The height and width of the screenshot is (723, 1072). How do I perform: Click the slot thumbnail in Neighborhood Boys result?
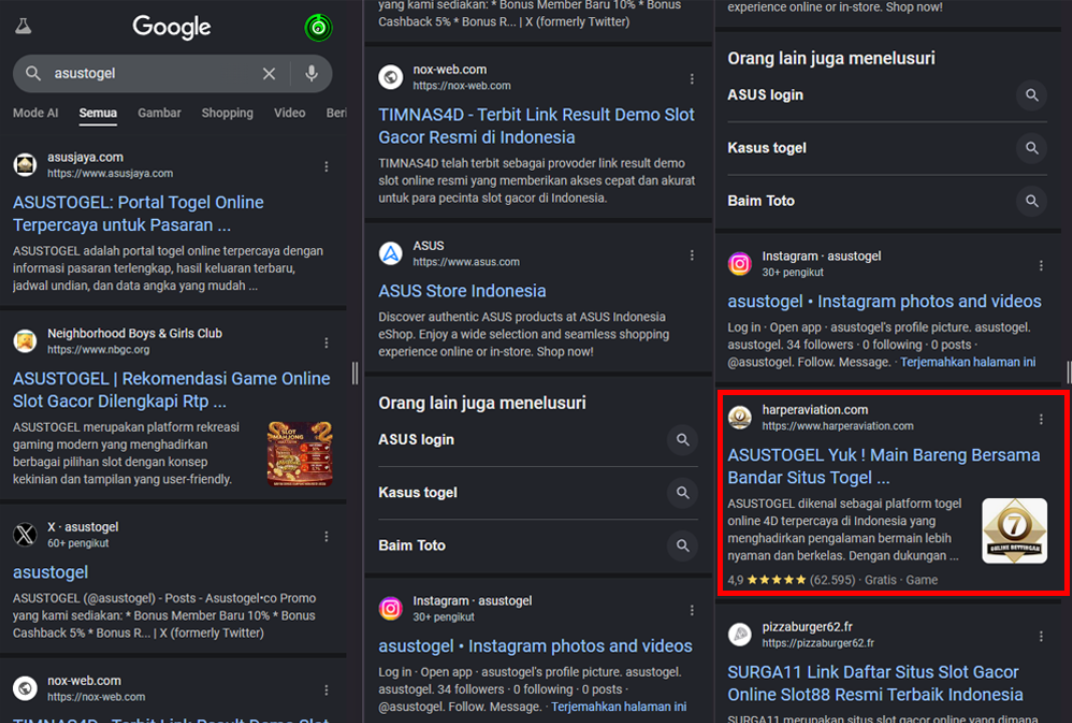pyautogui.click(x=299, y=454)
